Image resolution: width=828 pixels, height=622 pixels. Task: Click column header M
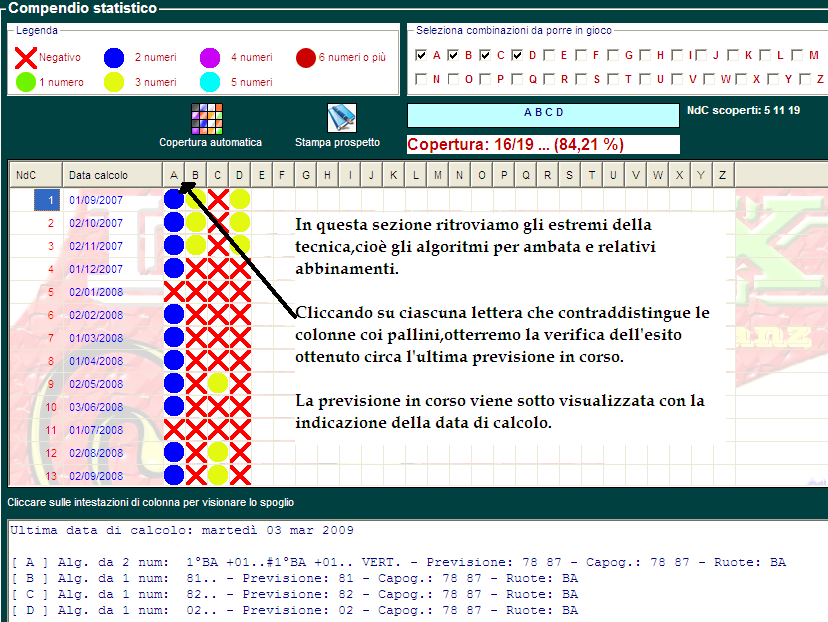pos(438,175)
